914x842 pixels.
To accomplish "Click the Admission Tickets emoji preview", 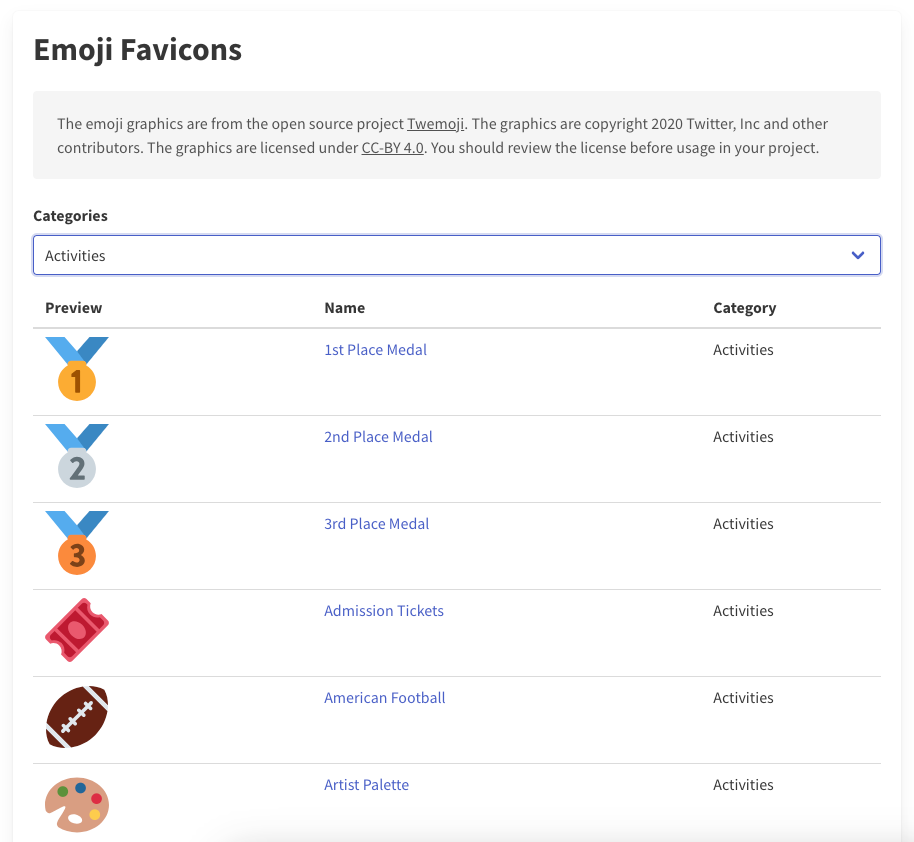I will [x=77, y=630].
